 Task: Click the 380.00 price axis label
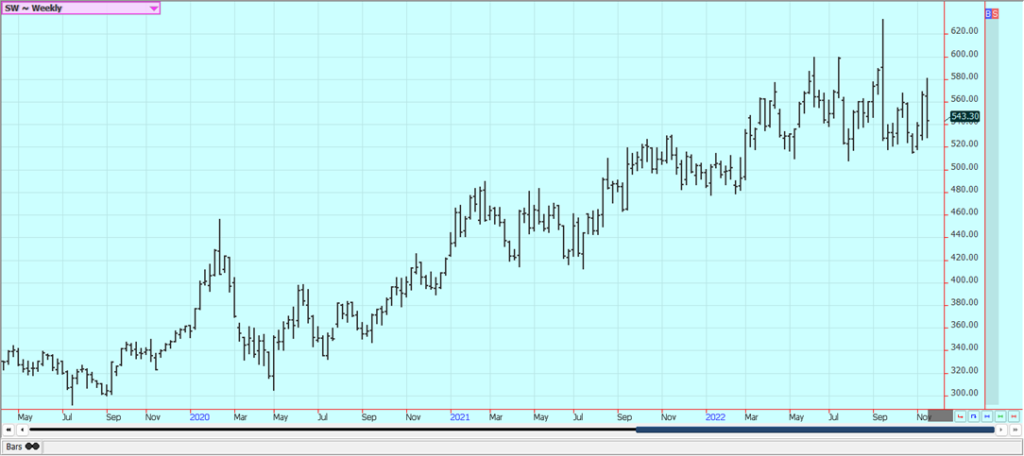point(964,302)
